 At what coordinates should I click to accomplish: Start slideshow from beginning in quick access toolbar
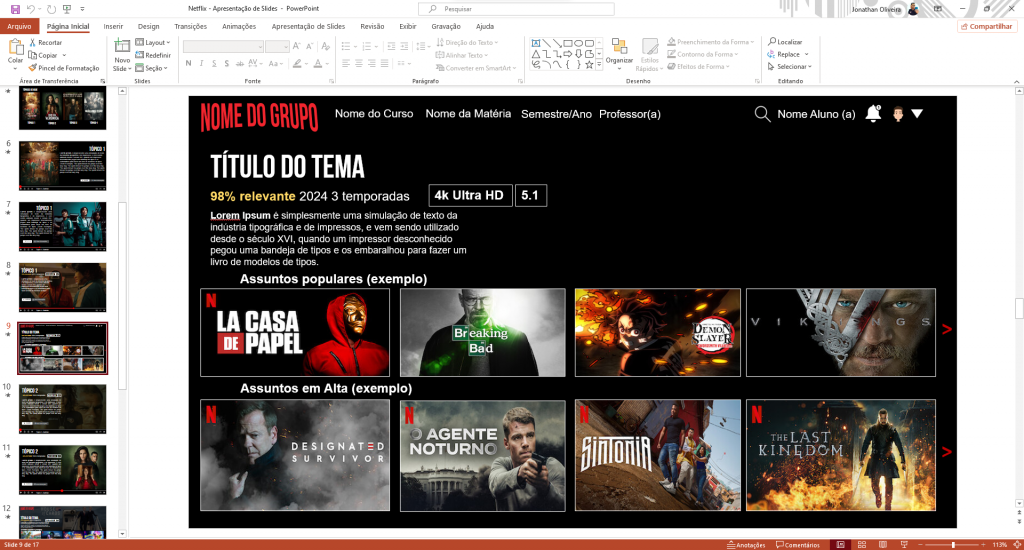pos(67,9)
